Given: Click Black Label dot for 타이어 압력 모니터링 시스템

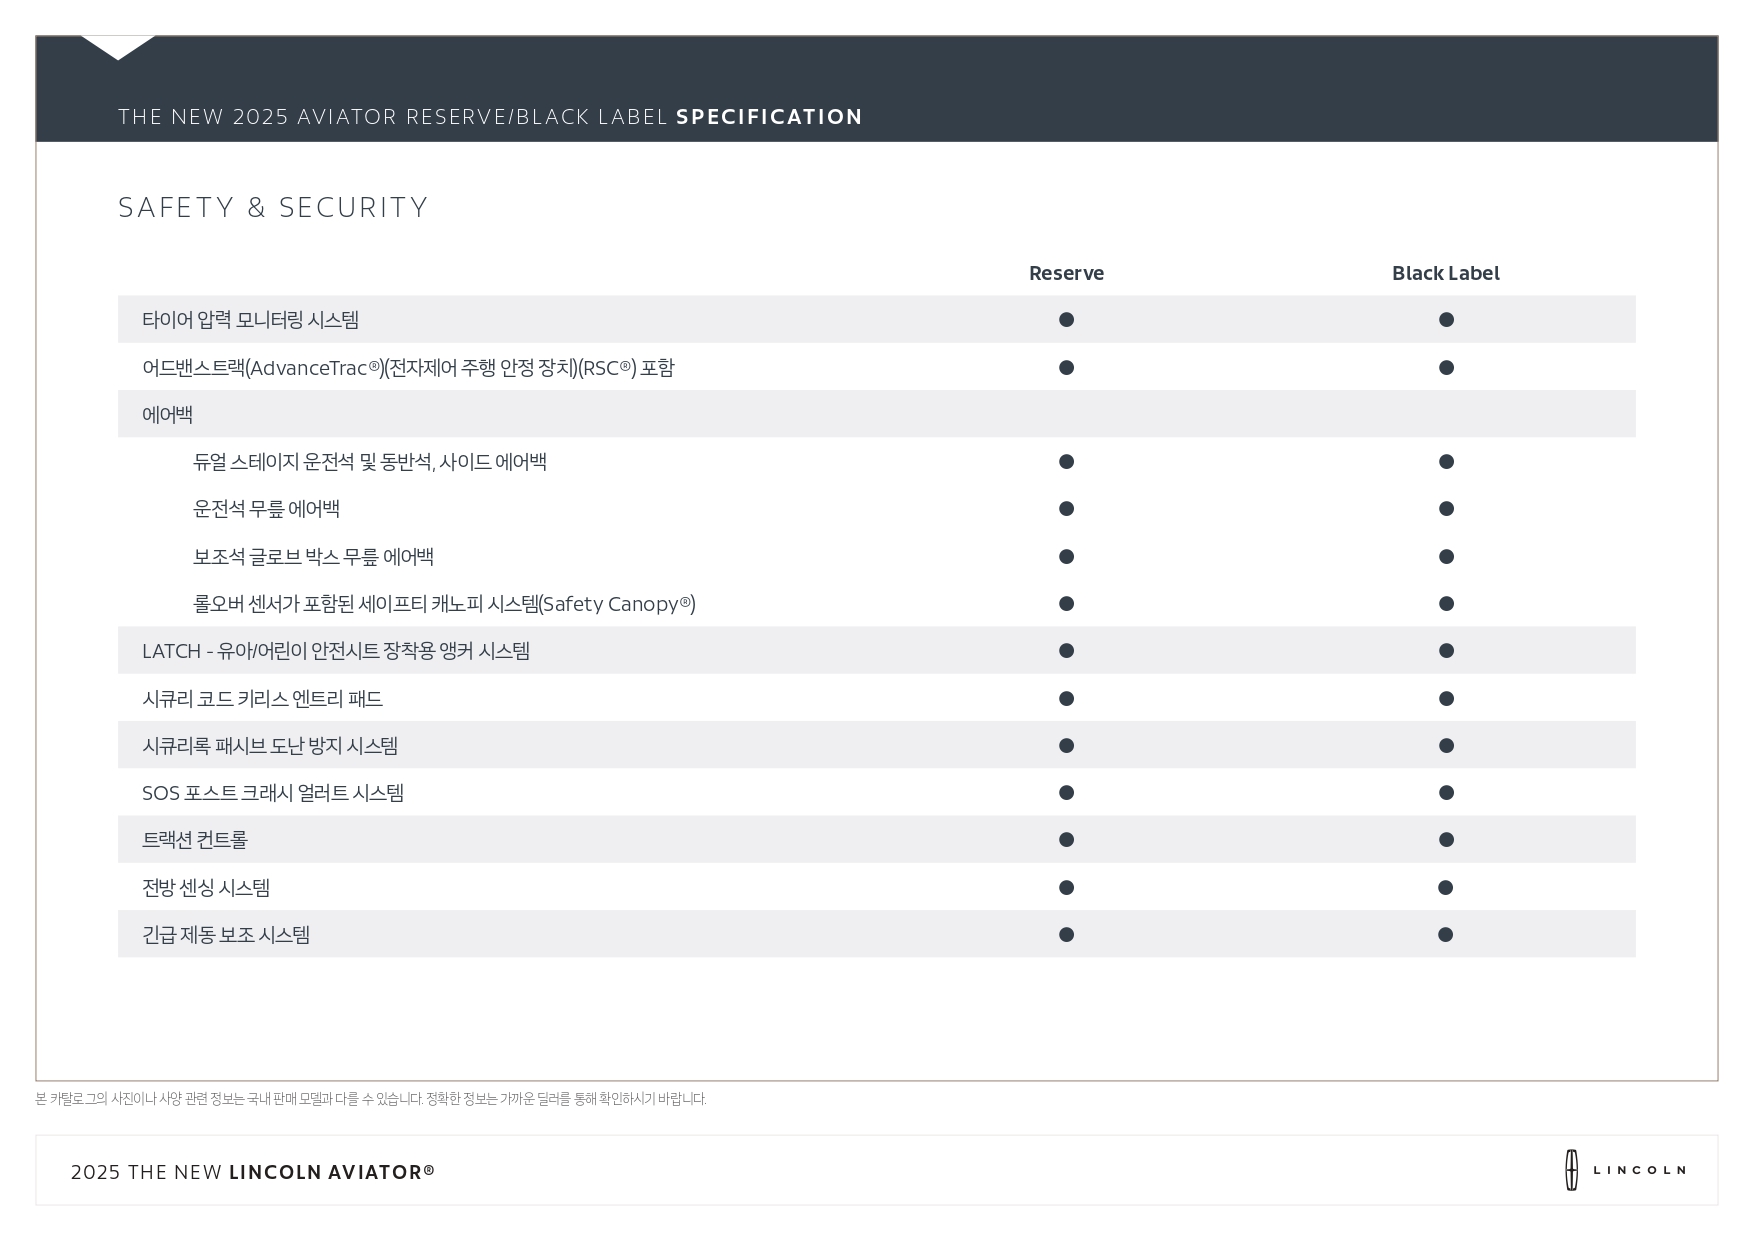Looking at the screenshot, I should 1446,320.
